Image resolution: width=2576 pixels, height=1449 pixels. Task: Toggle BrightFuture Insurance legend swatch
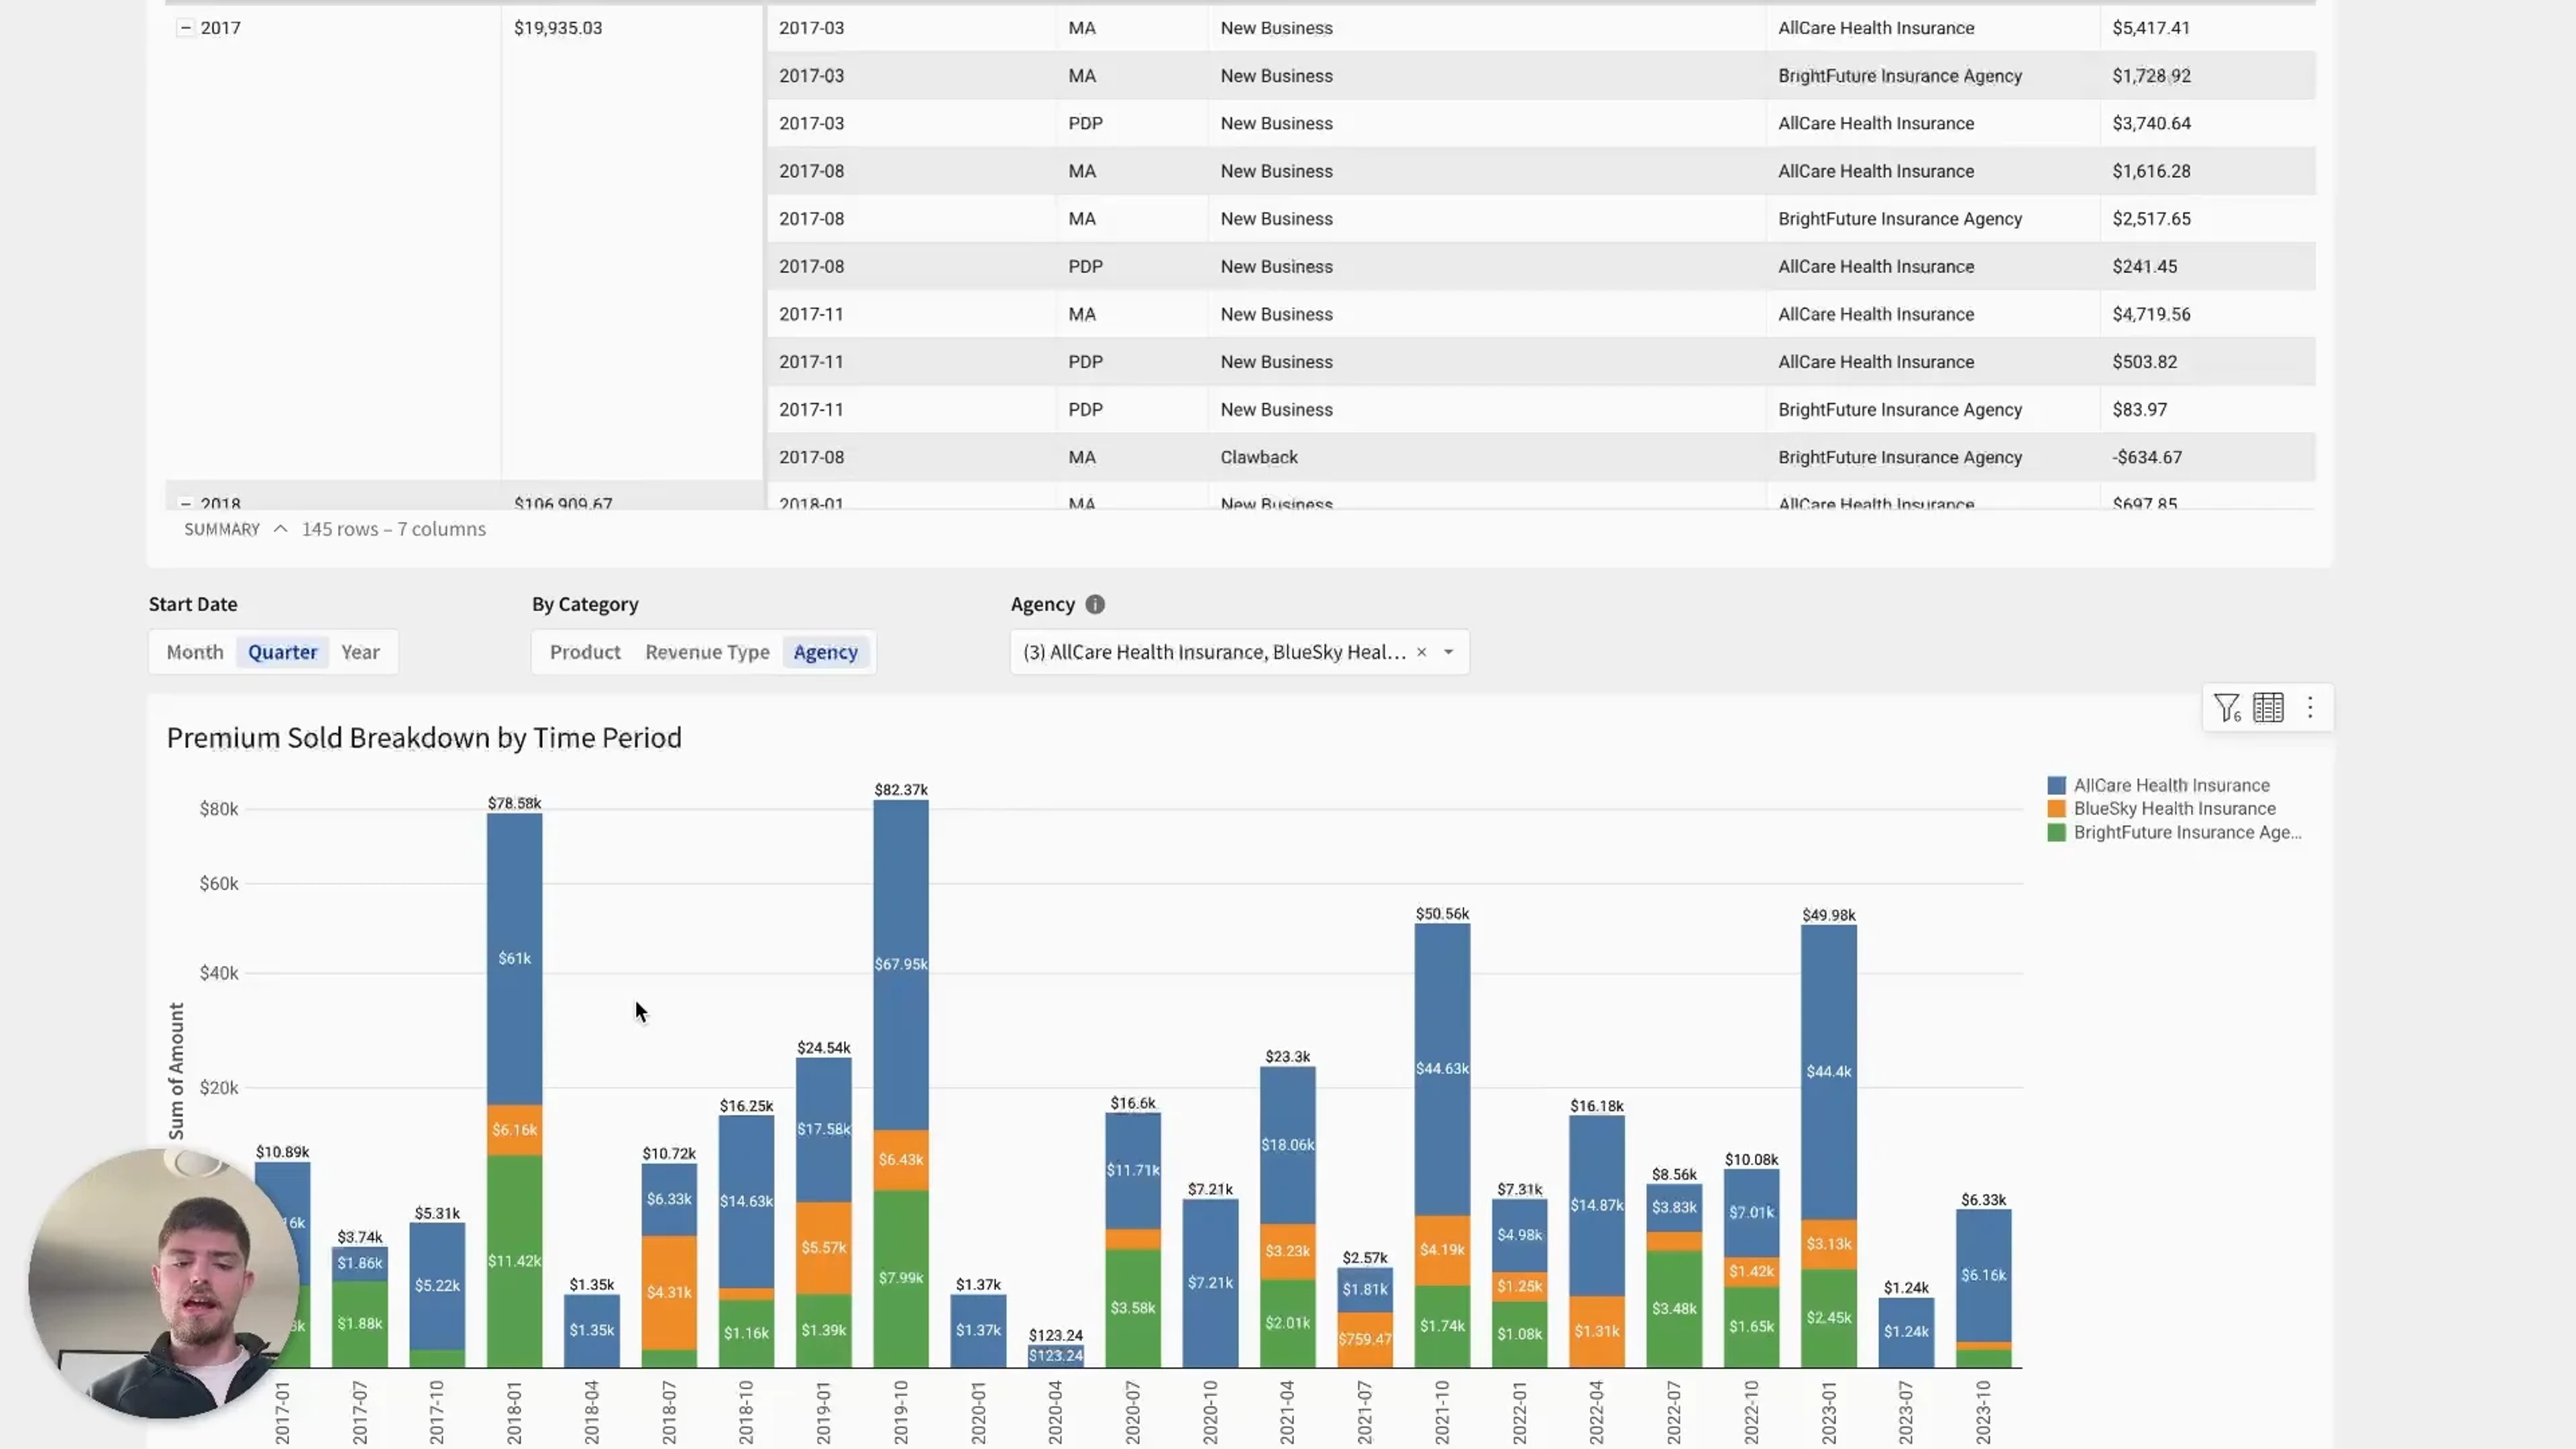[2056, 832]
